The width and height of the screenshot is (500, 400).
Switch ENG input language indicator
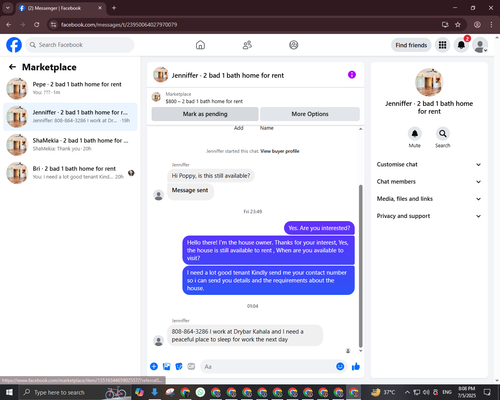[x=447, y=392]
